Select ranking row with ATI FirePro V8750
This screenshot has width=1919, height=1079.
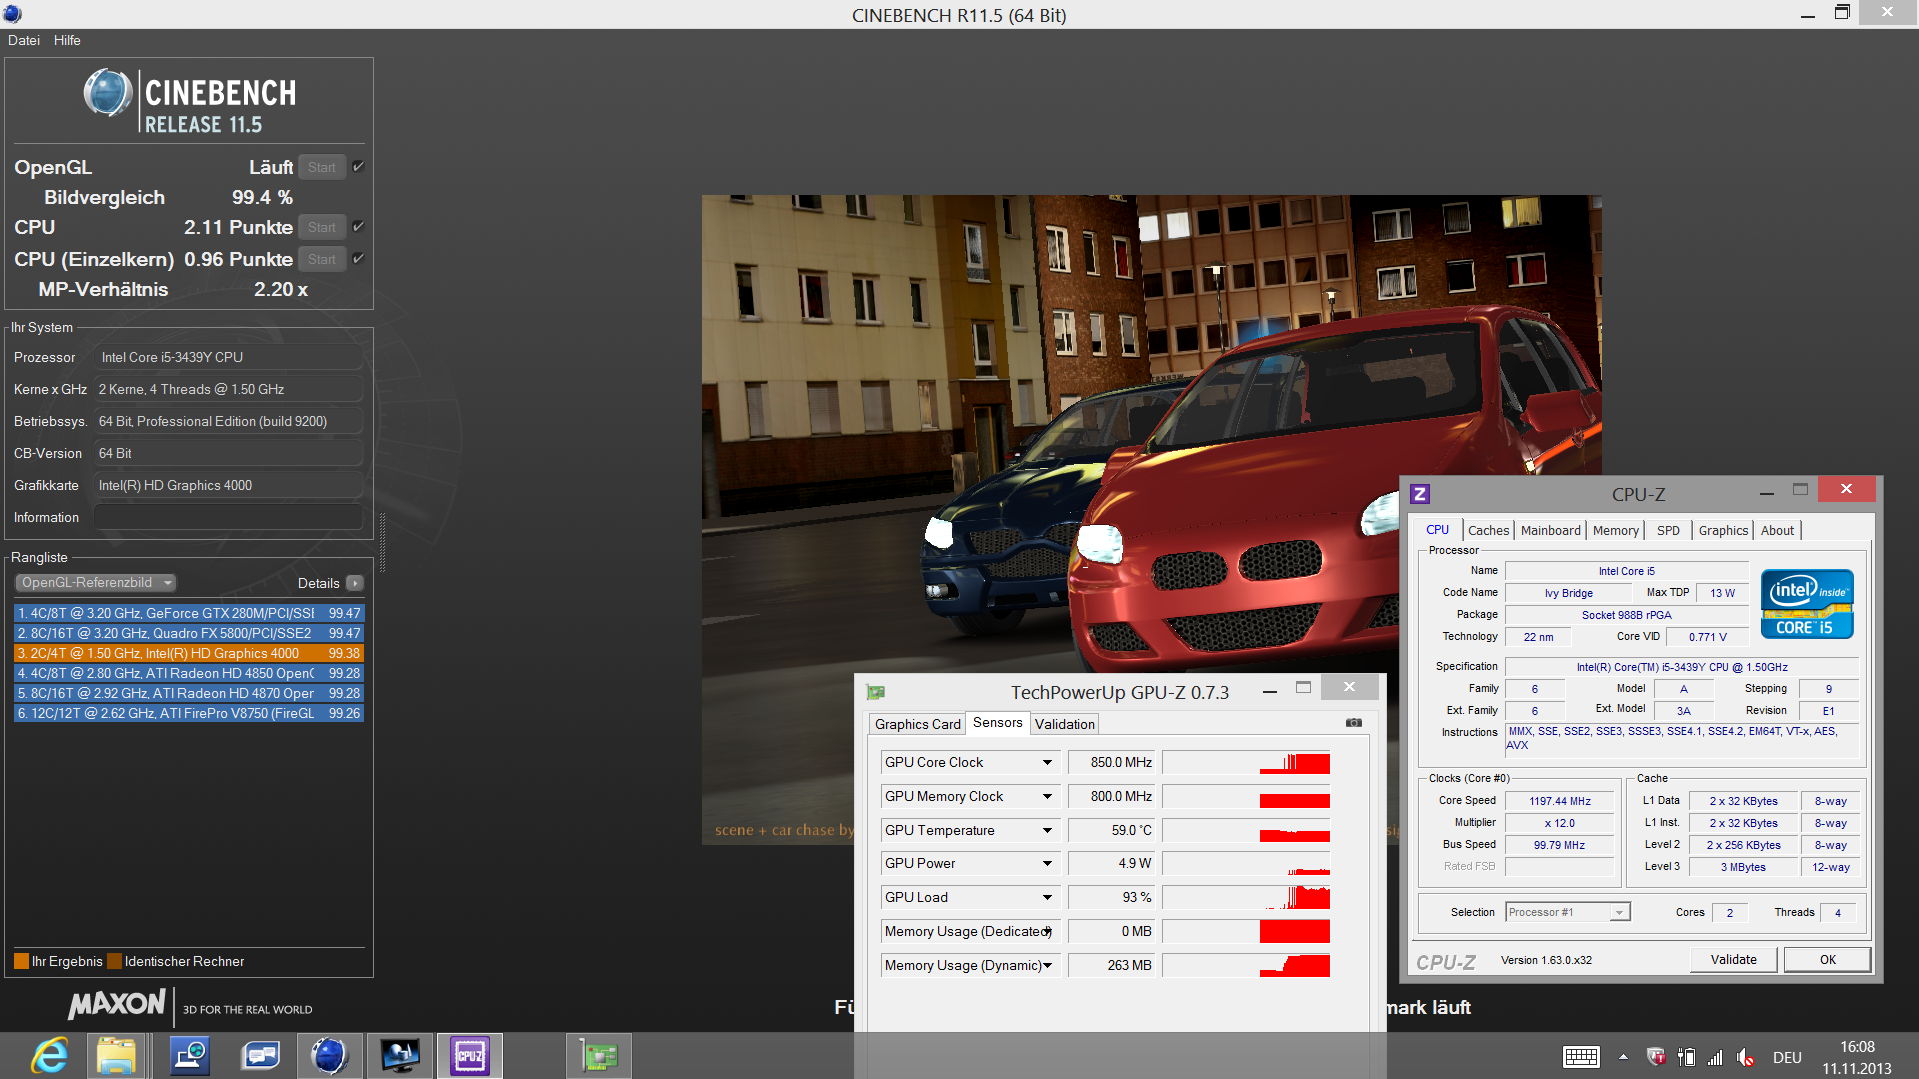(x=189, y=713)
